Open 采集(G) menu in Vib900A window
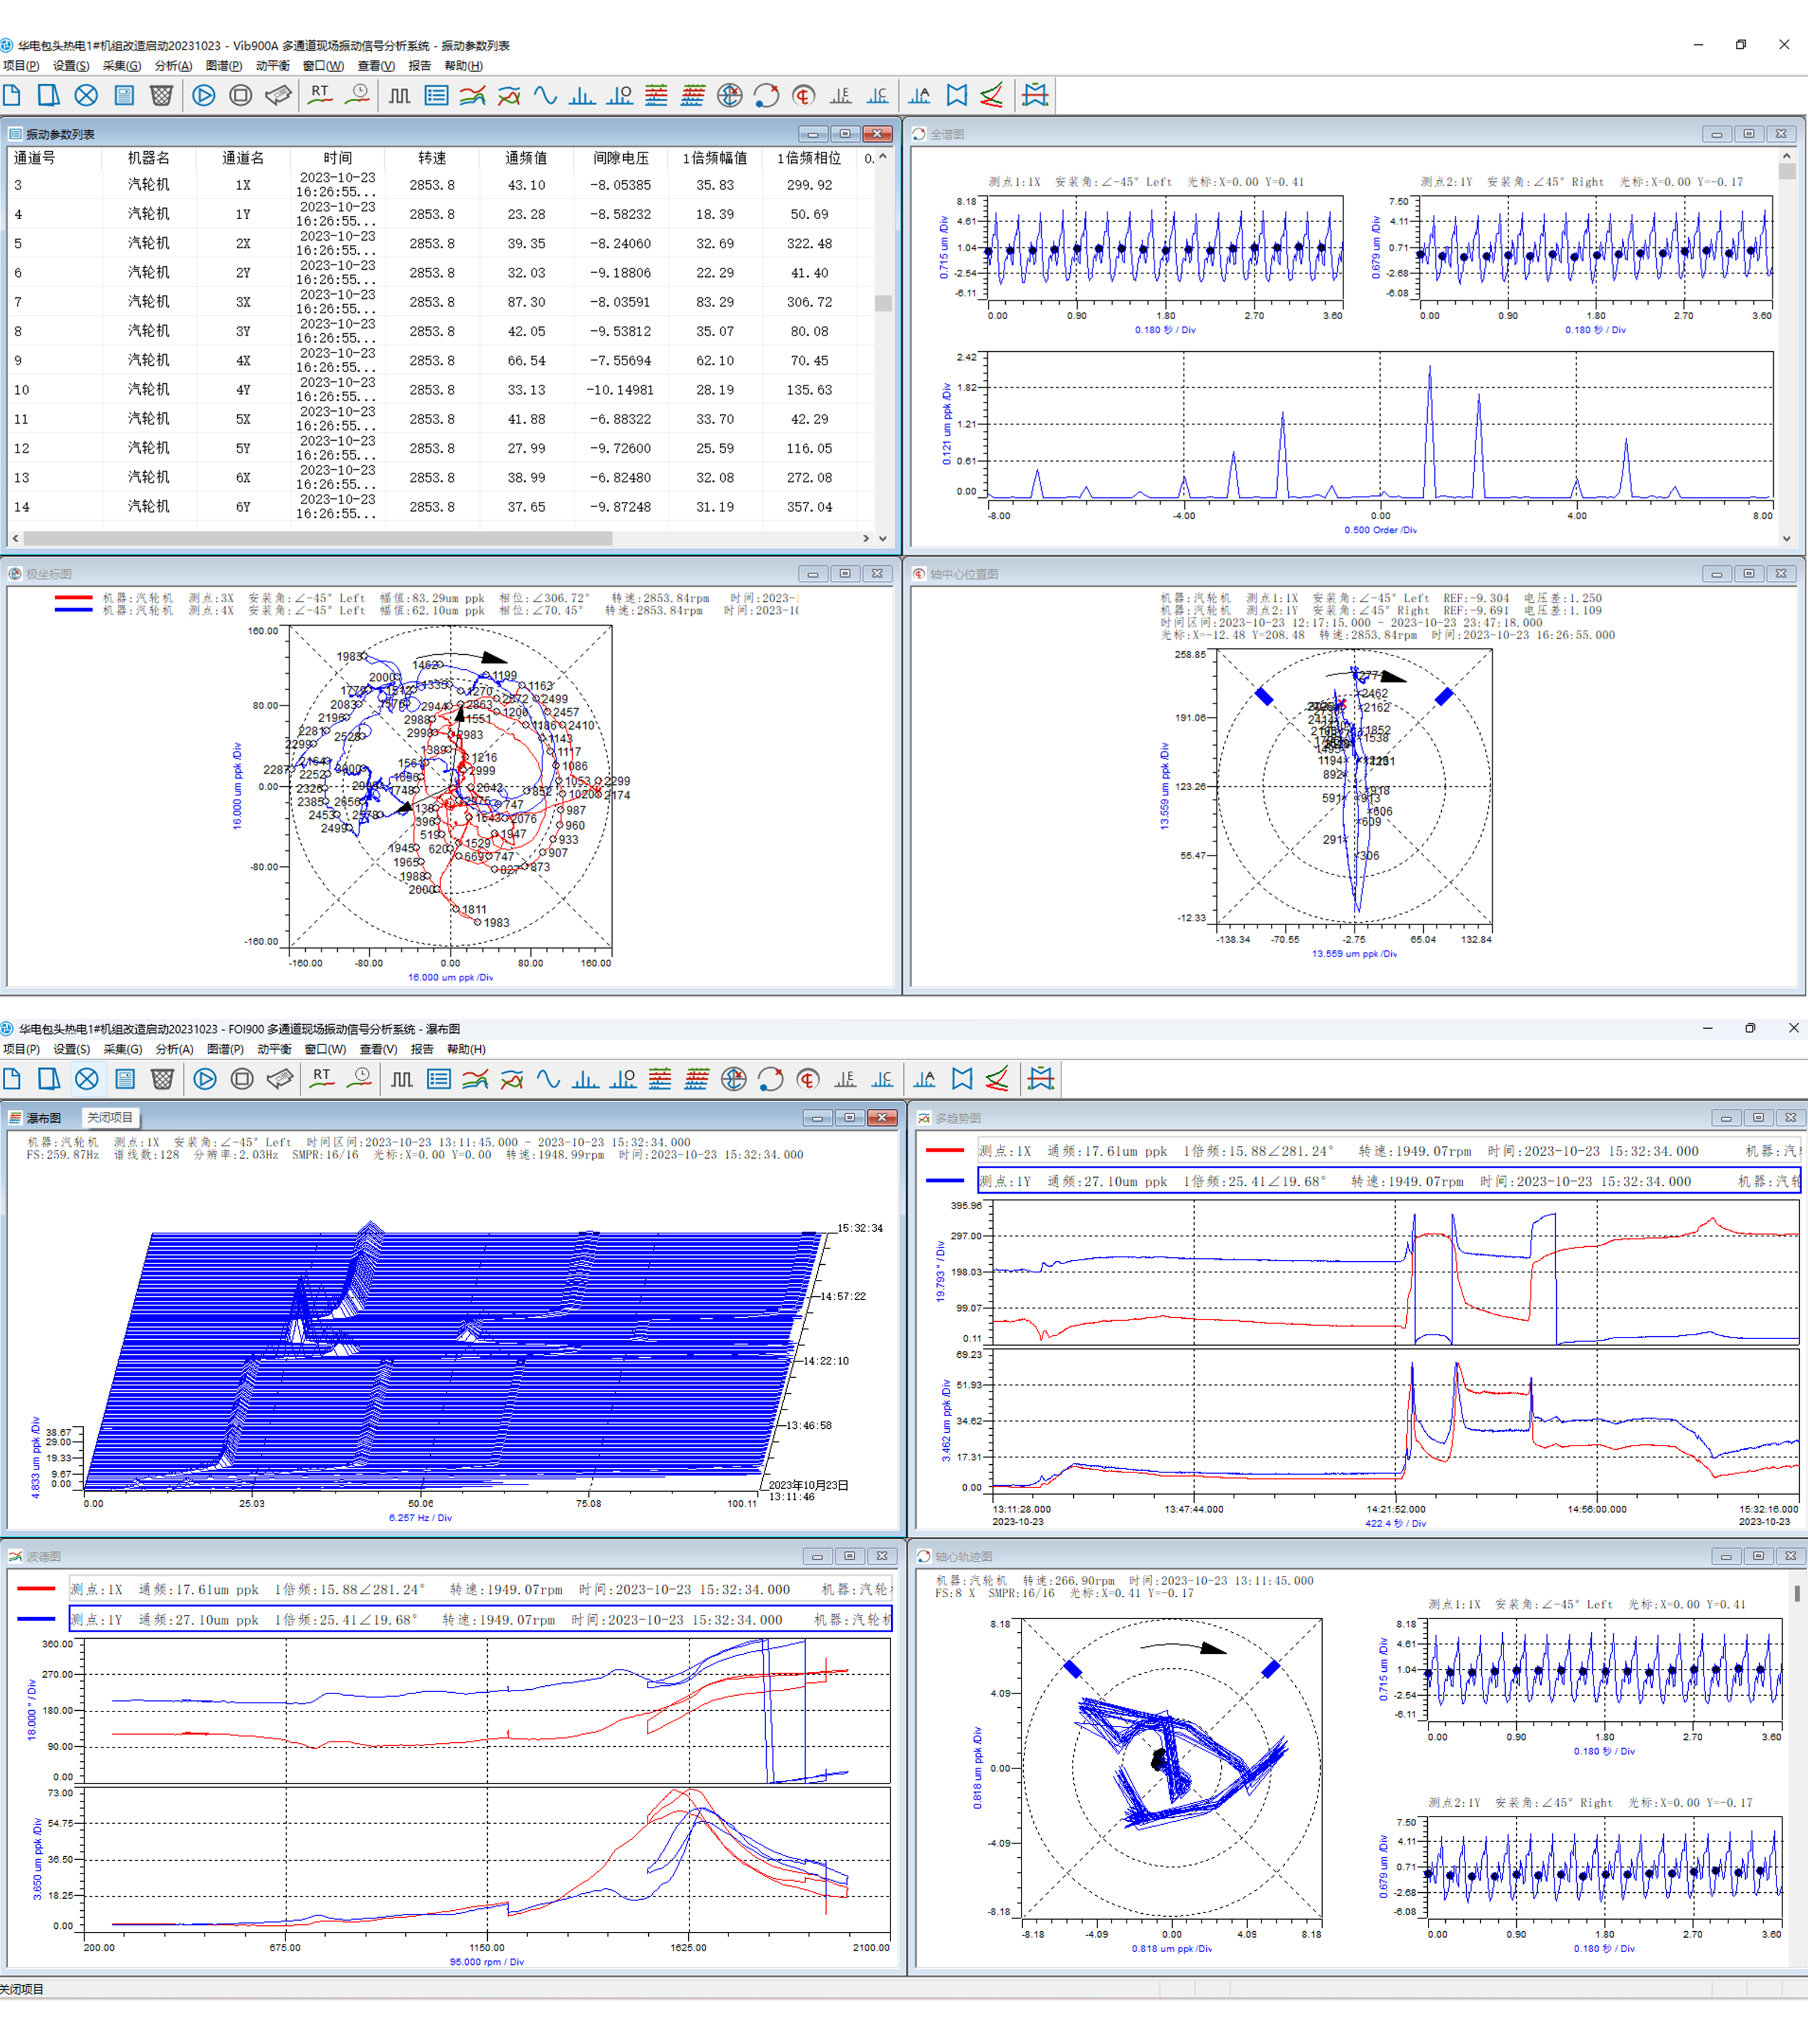 (x=122, y=66)
